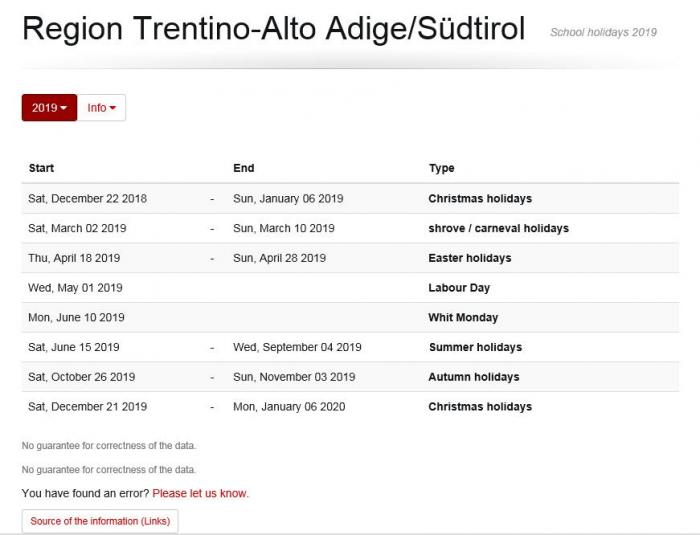Click the End column header
Screen dimensions: 700x535
pyautogui.click(x=244, y=168)
